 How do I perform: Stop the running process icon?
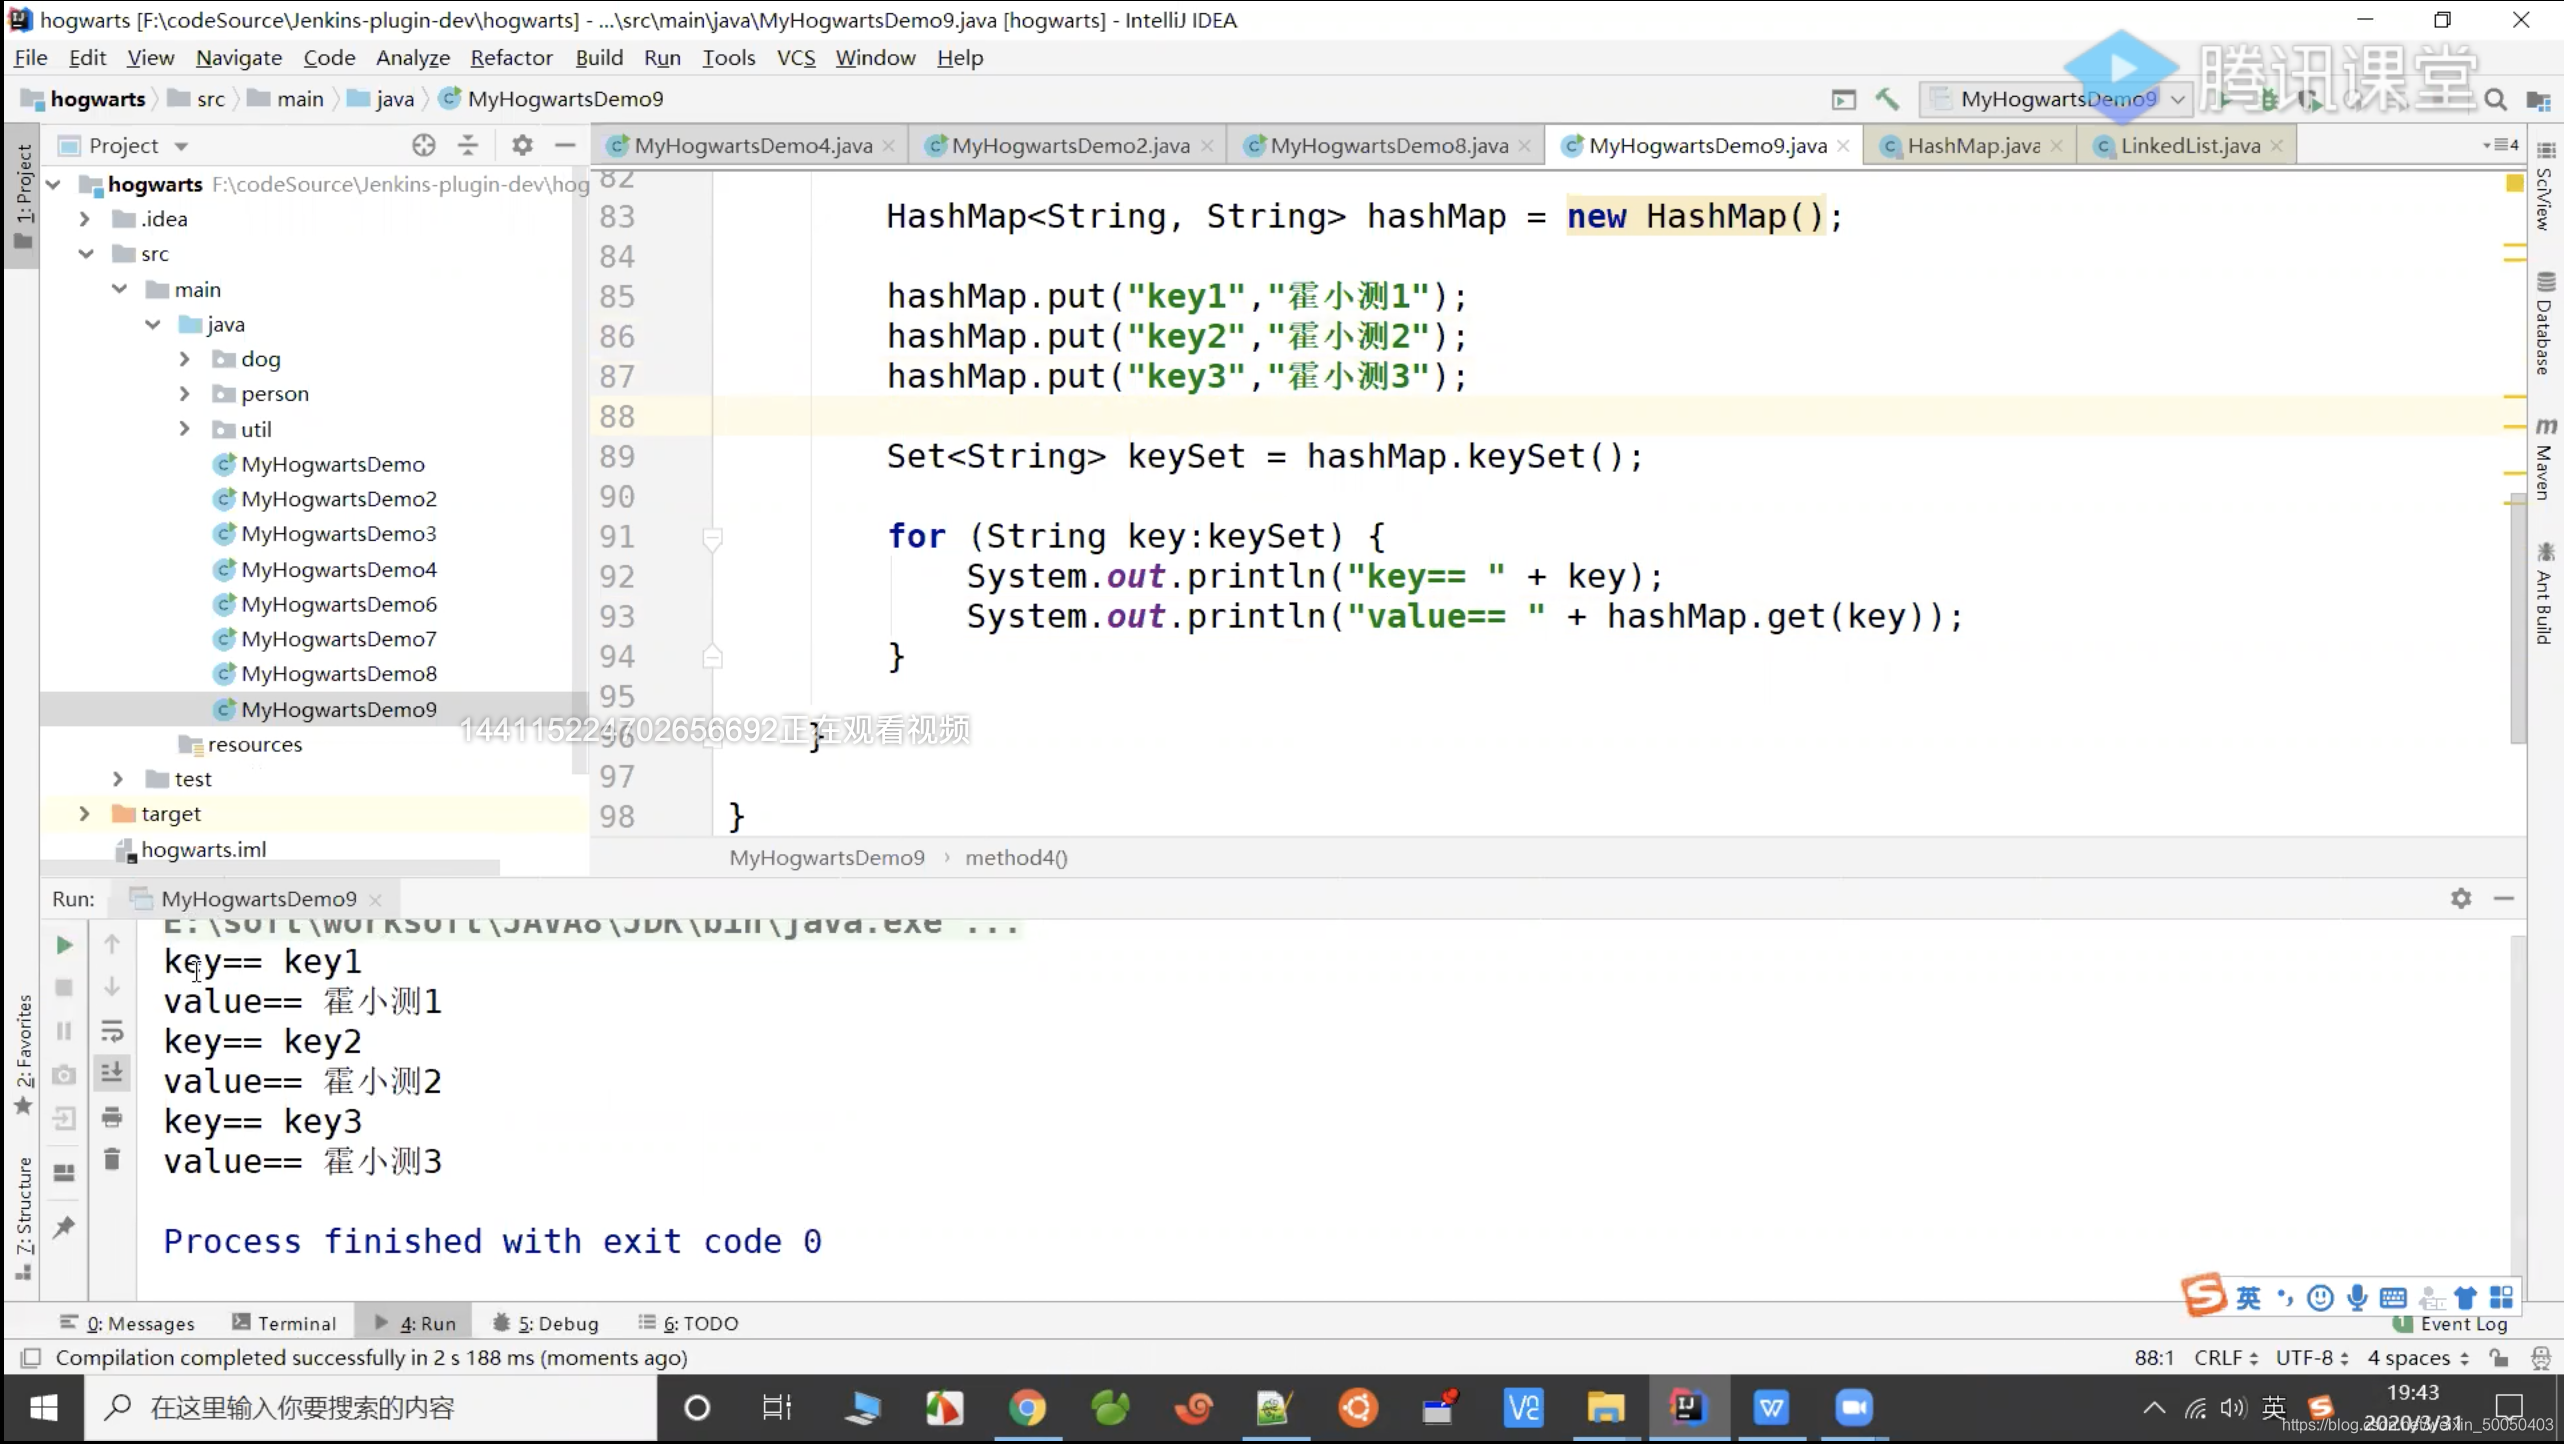pos(64,988)
